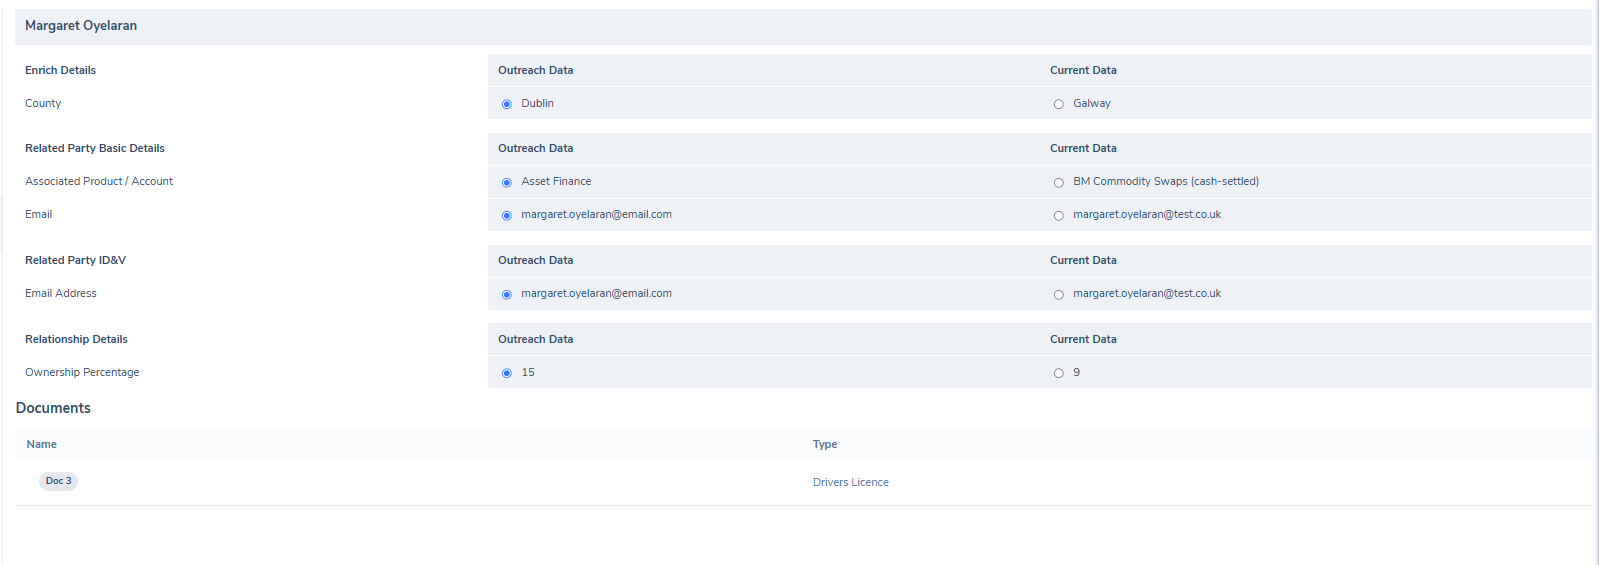Click the Name column header
This screenshot has width=1605, height=565.
41,444
